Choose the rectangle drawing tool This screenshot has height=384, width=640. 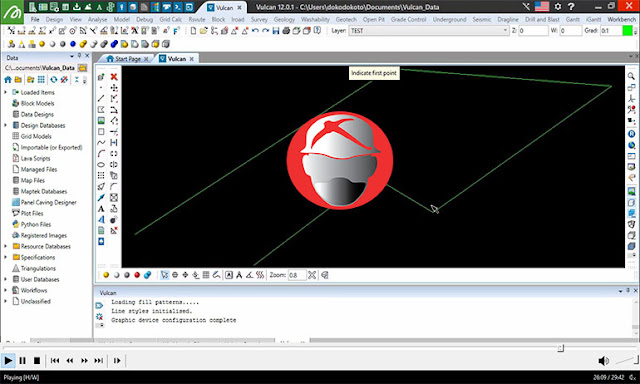click(101, 131)
